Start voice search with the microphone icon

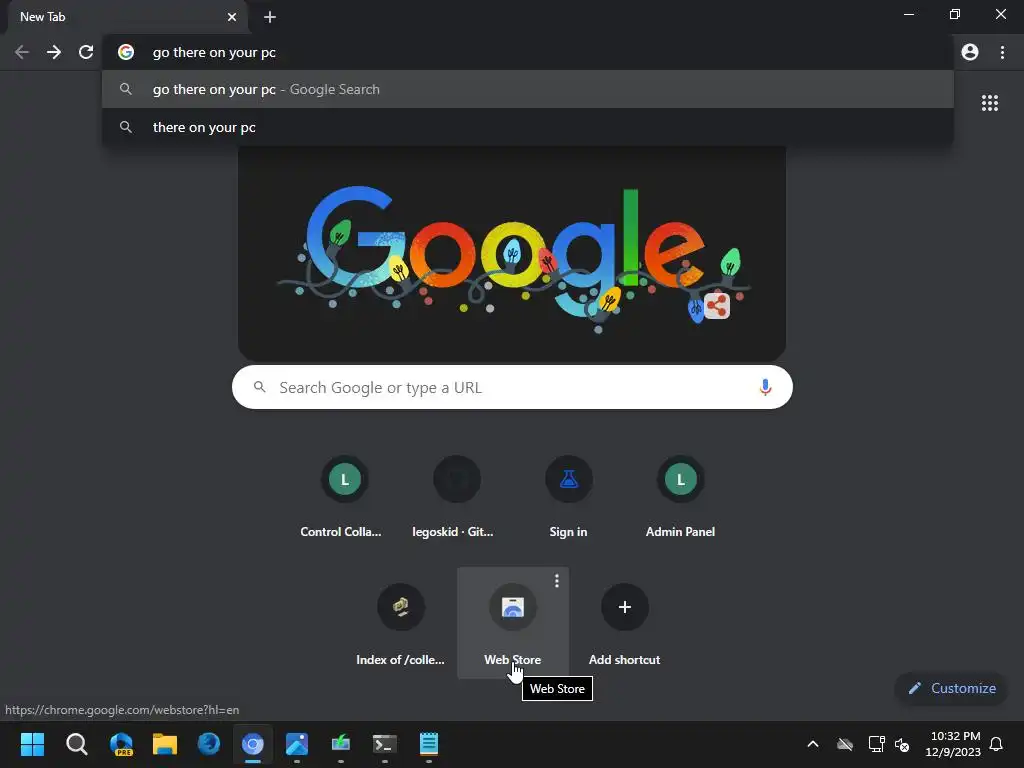coord(765,387)
